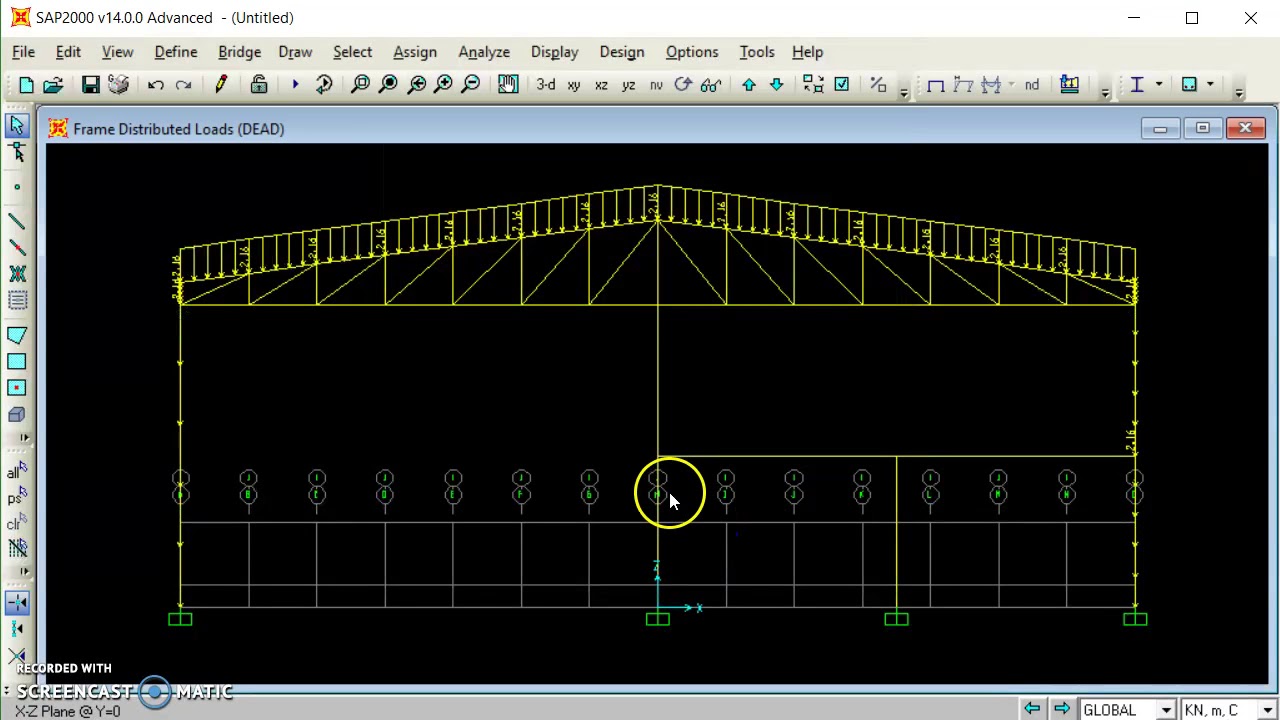Click the nv named view button
The image size is (1280, 720).
[x=656, y=85]
